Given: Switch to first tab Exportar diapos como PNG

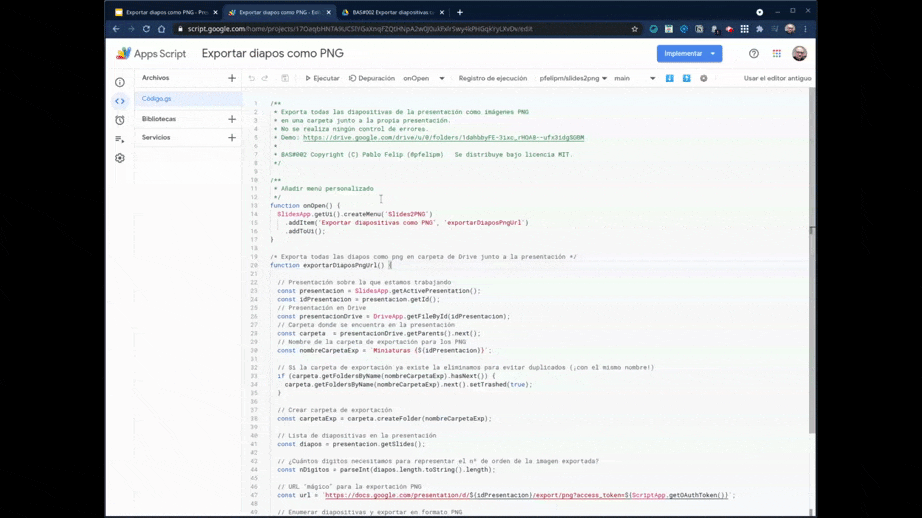Looking at the screenshot, I should [x=166, y=12].
